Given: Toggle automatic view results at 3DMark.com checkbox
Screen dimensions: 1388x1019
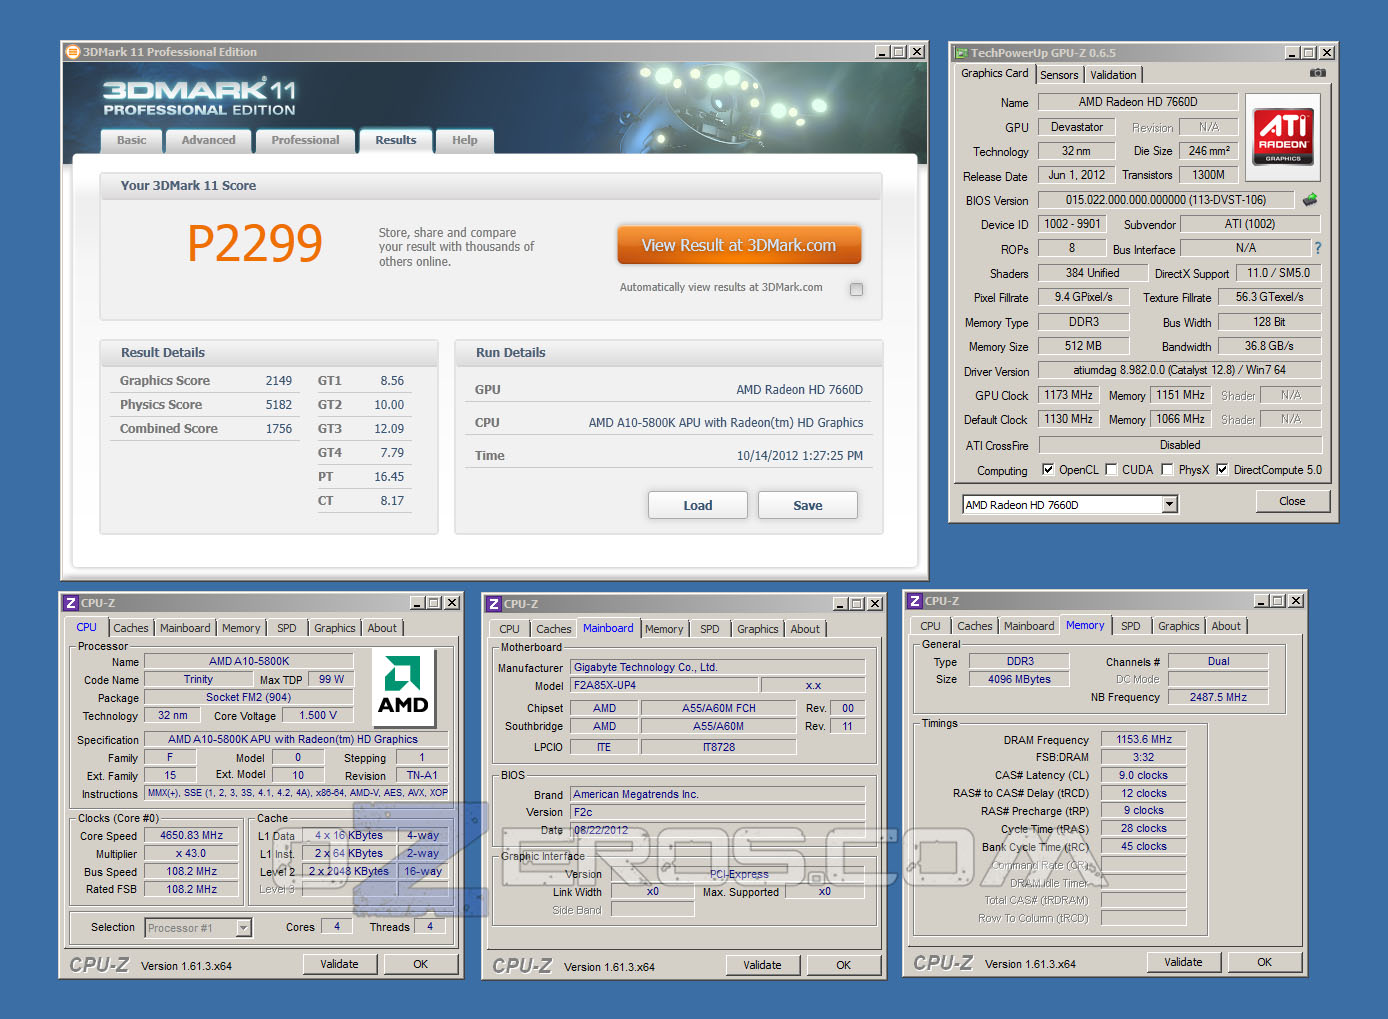Looking at the screenshot, I should click(856, 289).
